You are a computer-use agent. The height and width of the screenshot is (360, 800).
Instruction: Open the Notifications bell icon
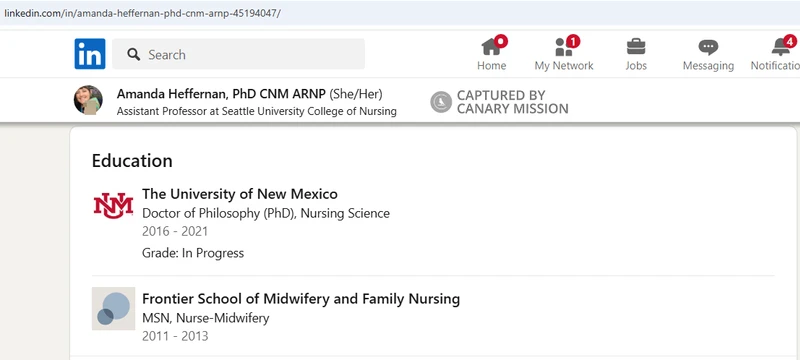click(x=781, y=47)
